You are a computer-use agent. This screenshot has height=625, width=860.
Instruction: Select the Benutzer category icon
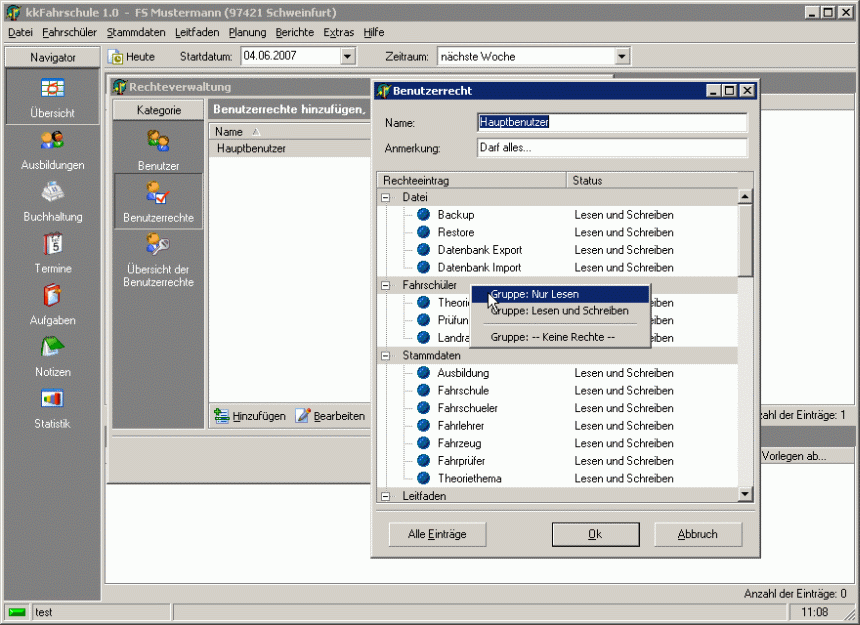pos(158,141)
